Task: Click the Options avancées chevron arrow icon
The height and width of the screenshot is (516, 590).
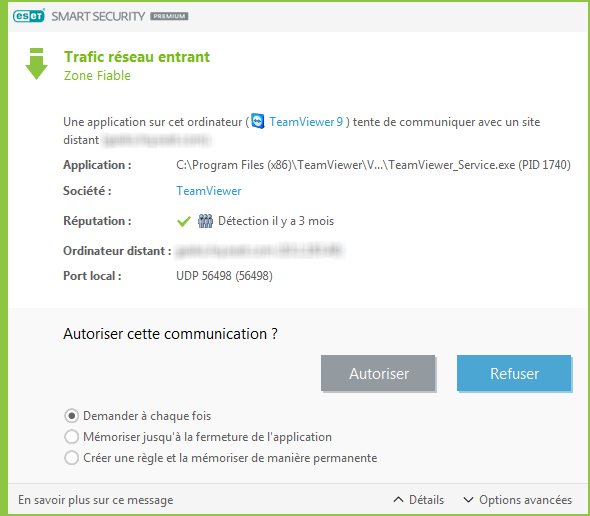Action: click(468, 499)
